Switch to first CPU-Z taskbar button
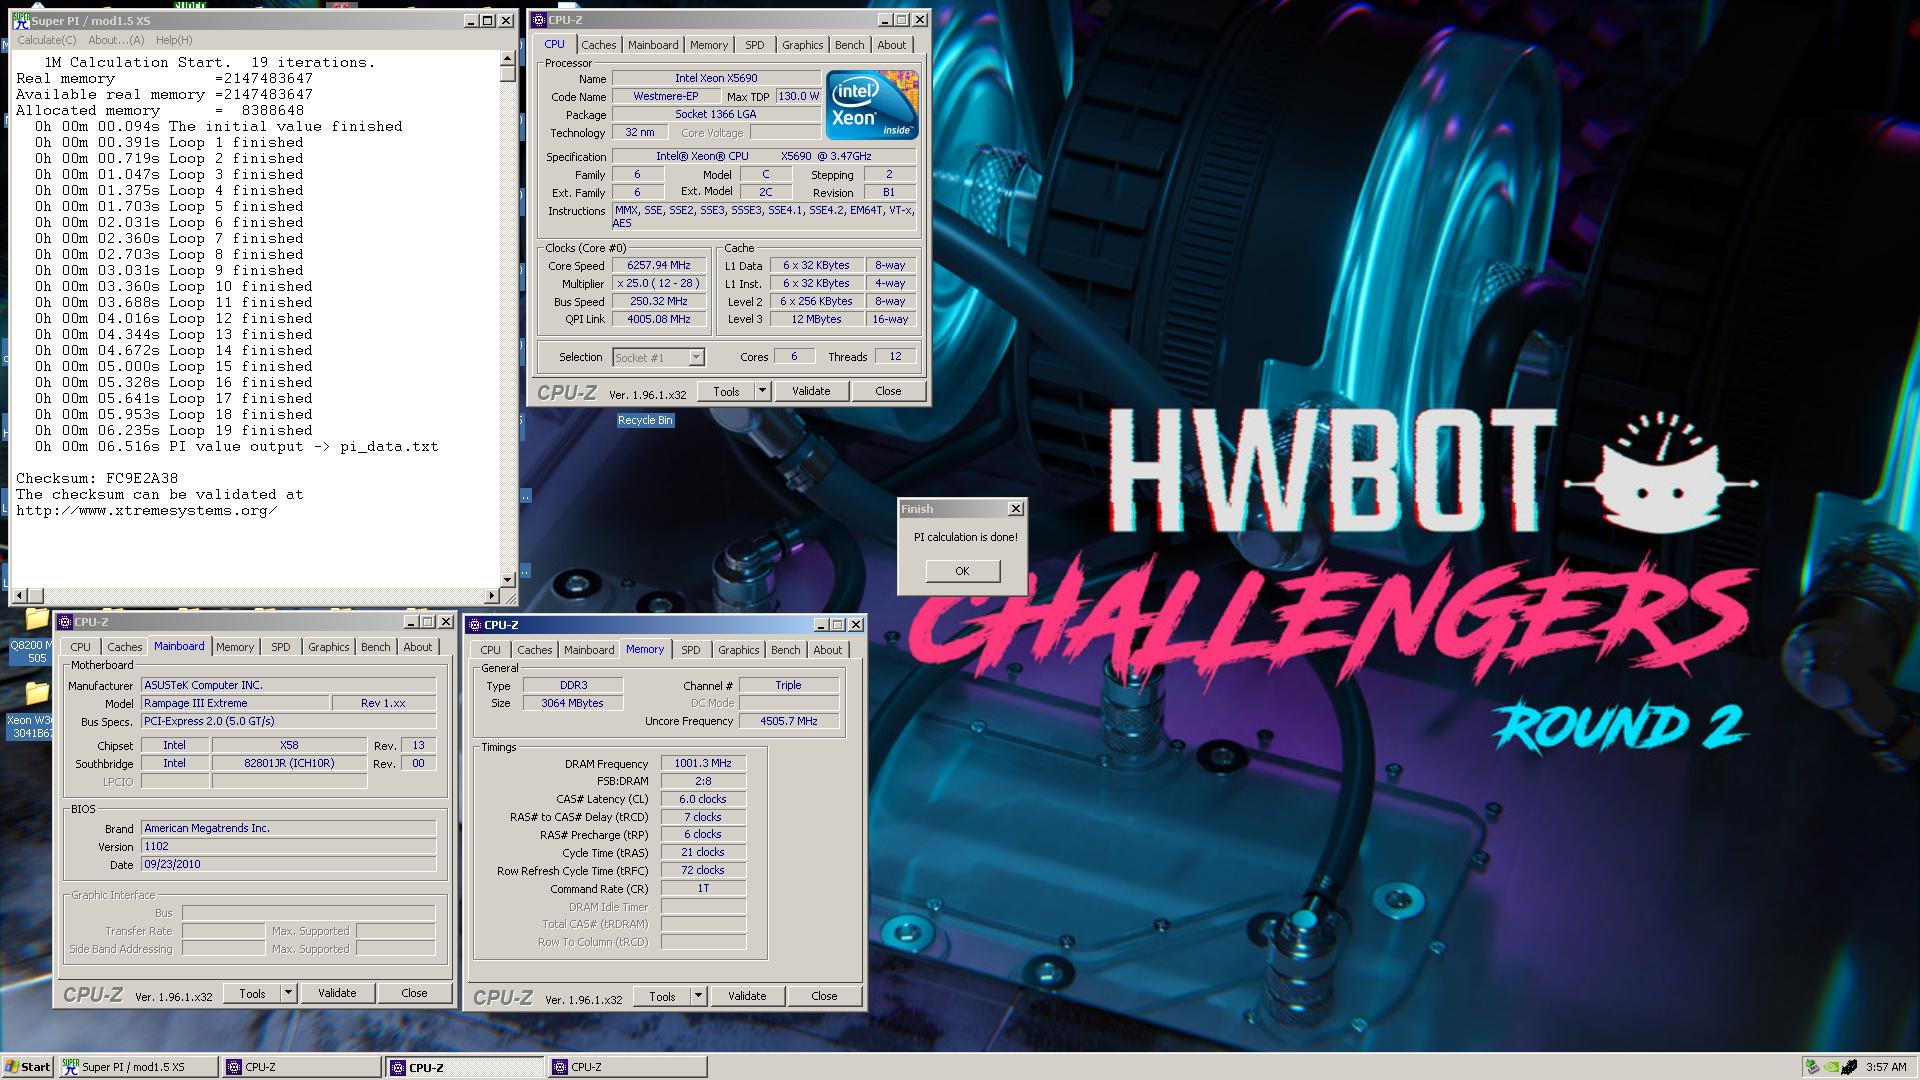The width and height of the screenshot is (1920, 1080). point(301,1067)
